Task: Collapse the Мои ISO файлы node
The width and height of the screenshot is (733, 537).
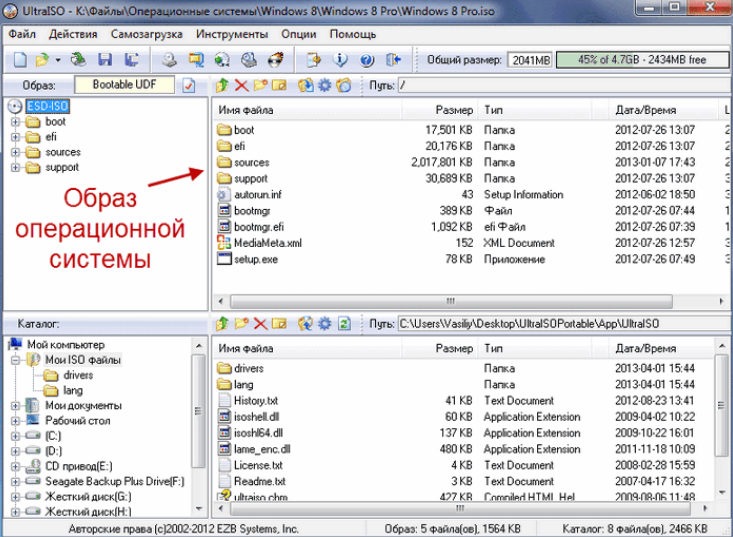Action: (x=15, y=360)
